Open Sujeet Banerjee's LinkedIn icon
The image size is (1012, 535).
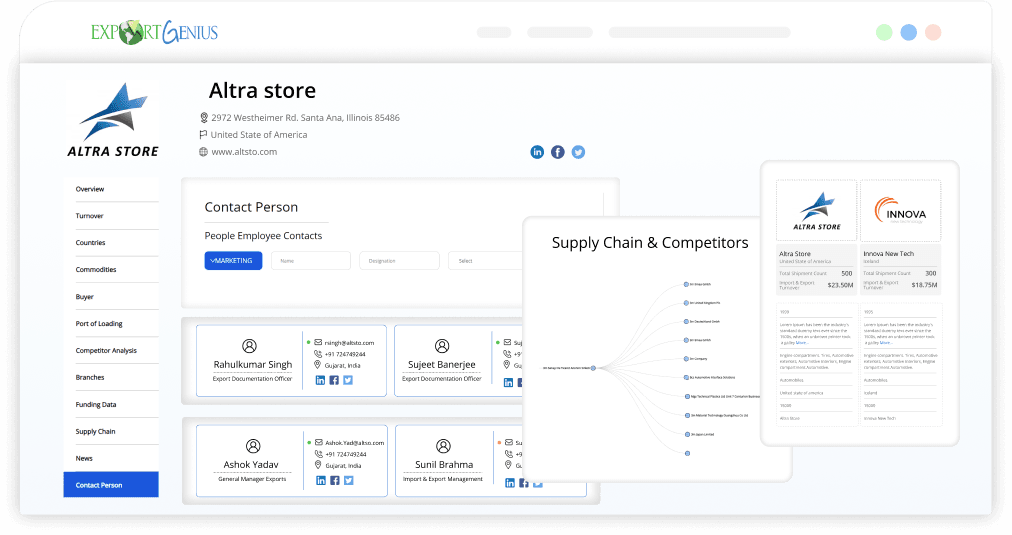point(509,382)
